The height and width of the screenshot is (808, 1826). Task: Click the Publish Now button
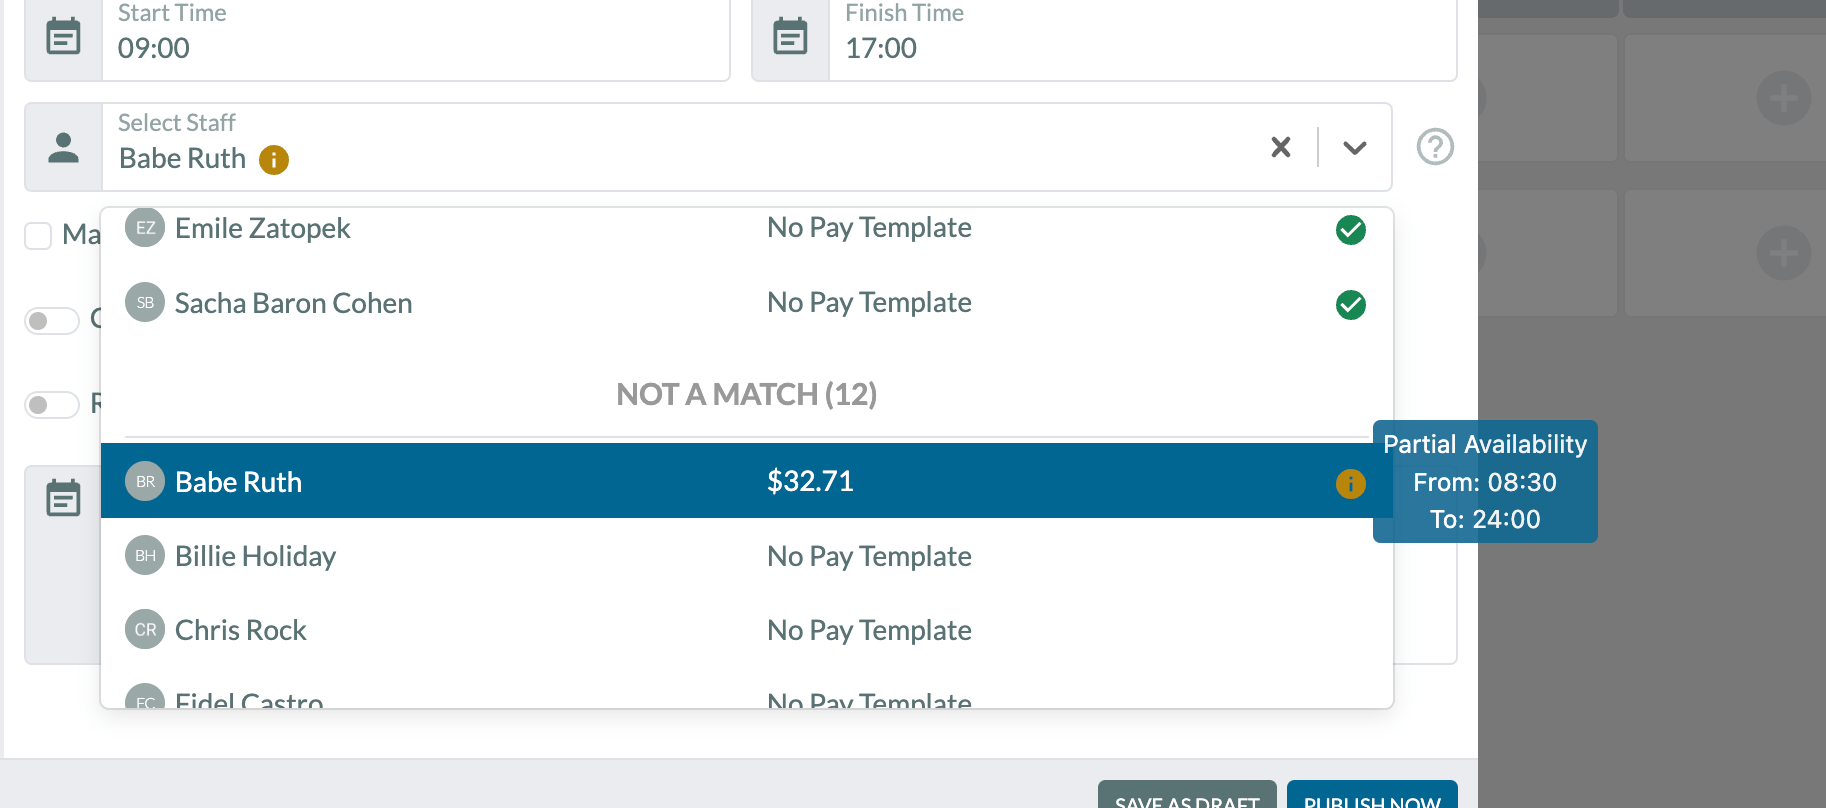coord(1372,795)
